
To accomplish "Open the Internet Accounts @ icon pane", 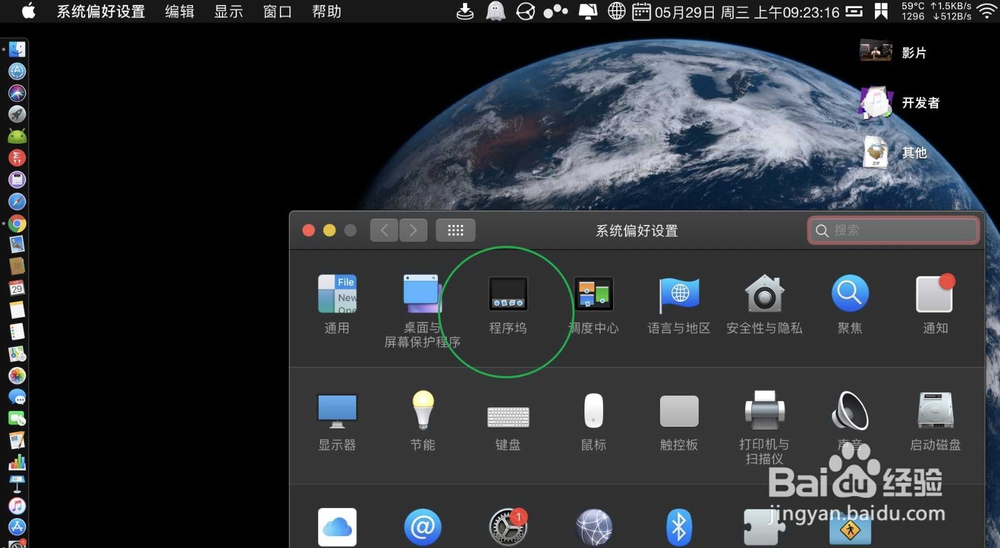I will coord(422,527).
